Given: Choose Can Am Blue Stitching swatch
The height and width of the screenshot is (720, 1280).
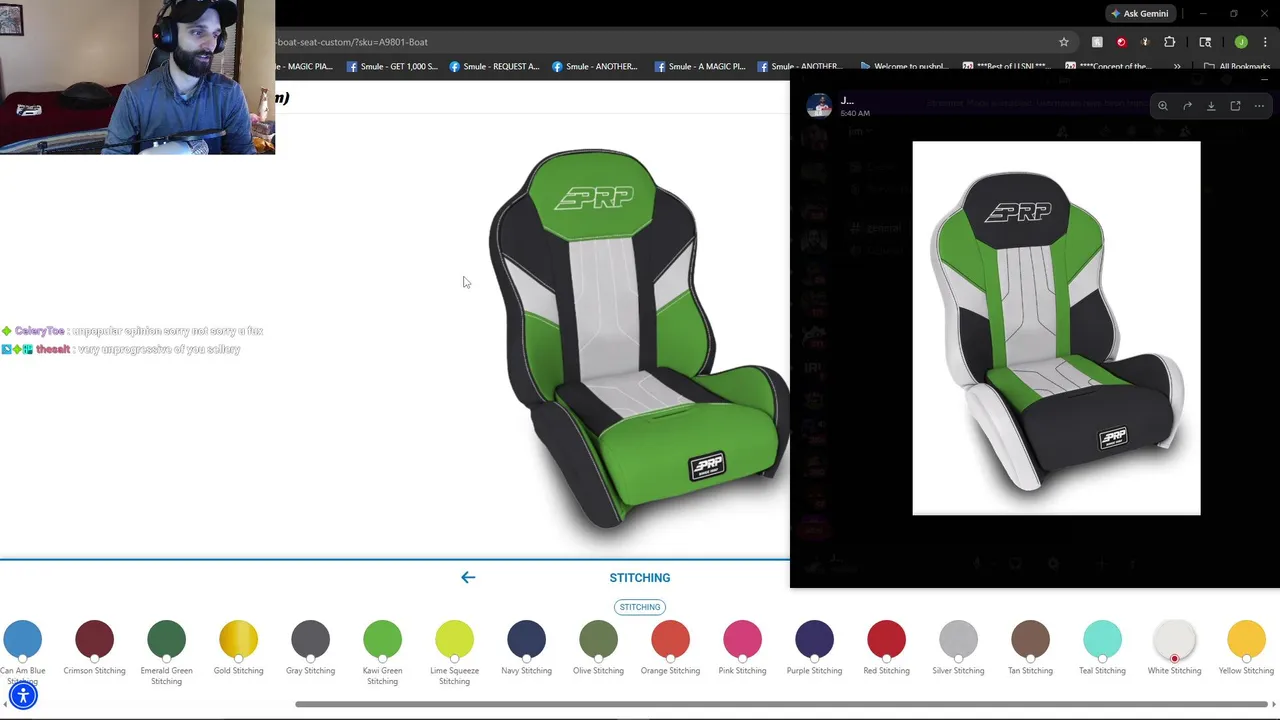Looking at the screenshot, I should [23, 640].
